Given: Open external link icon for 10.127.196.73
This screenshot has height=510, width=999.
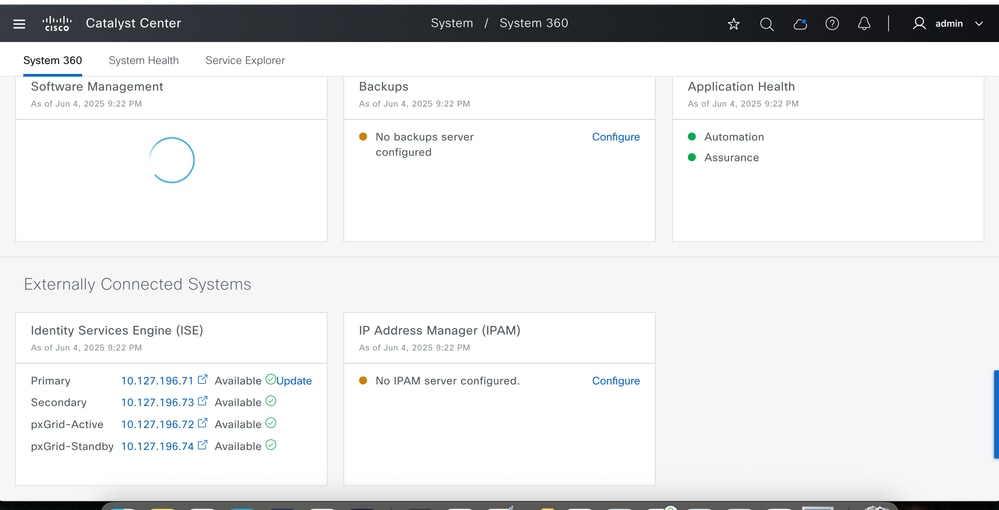Looking at the screenshot, I should (203, 401).
